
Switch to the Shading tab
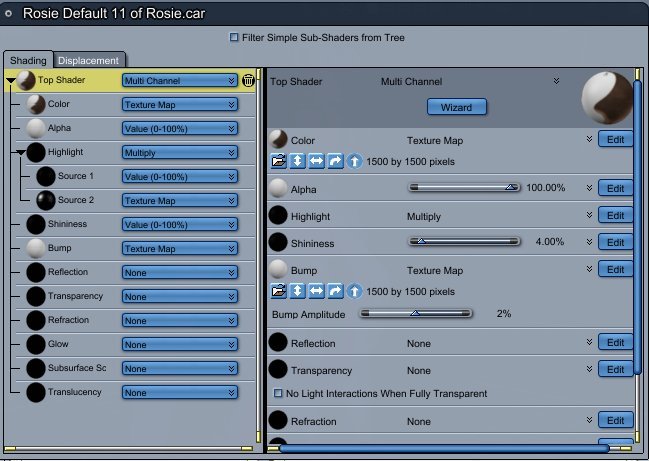28,60
